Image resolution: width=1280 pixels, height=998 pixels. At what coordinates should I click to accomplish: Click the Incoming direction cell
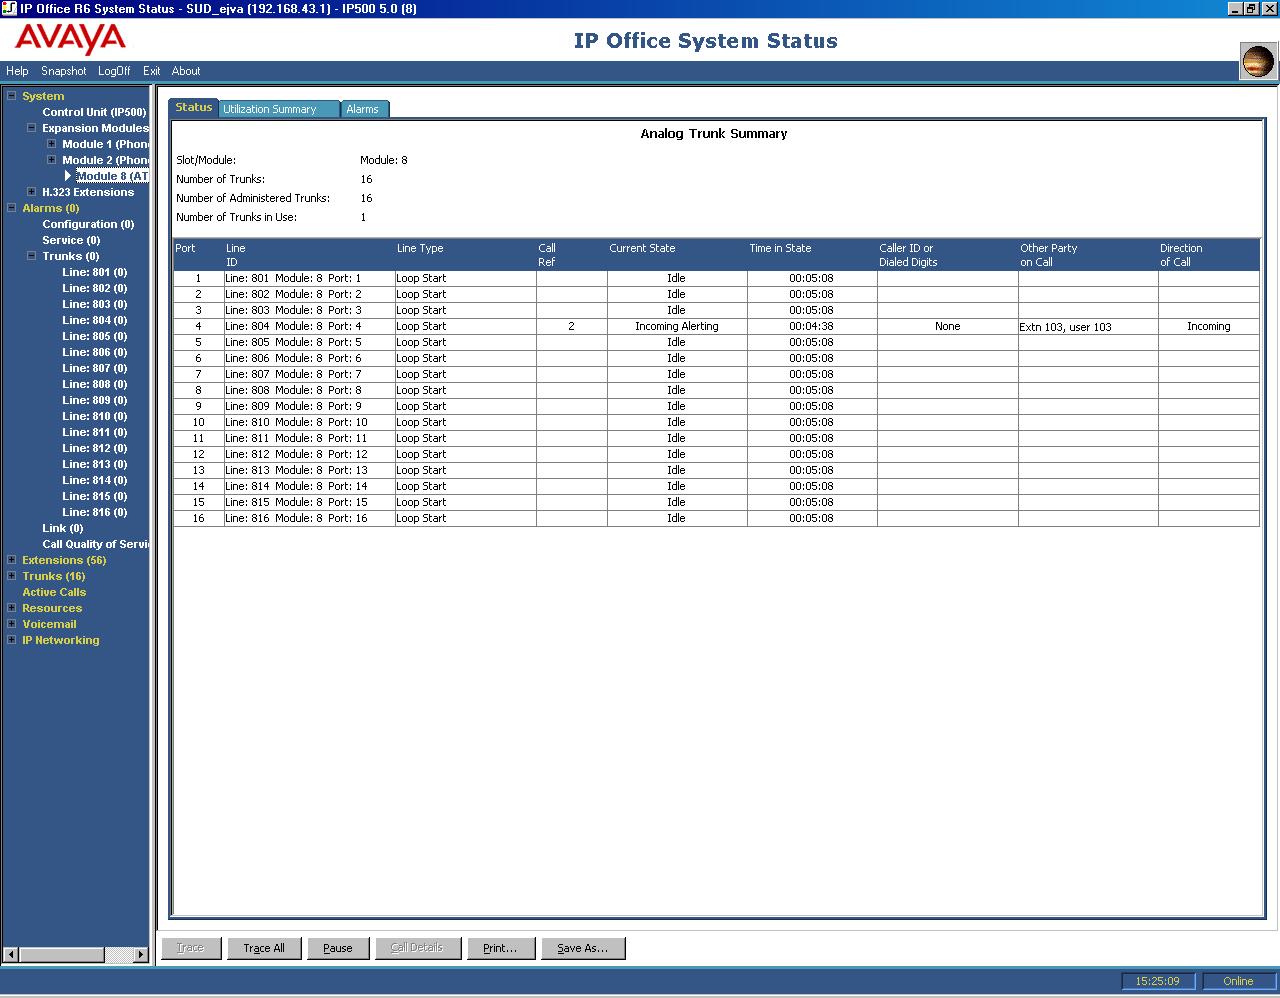(1209, 326)
